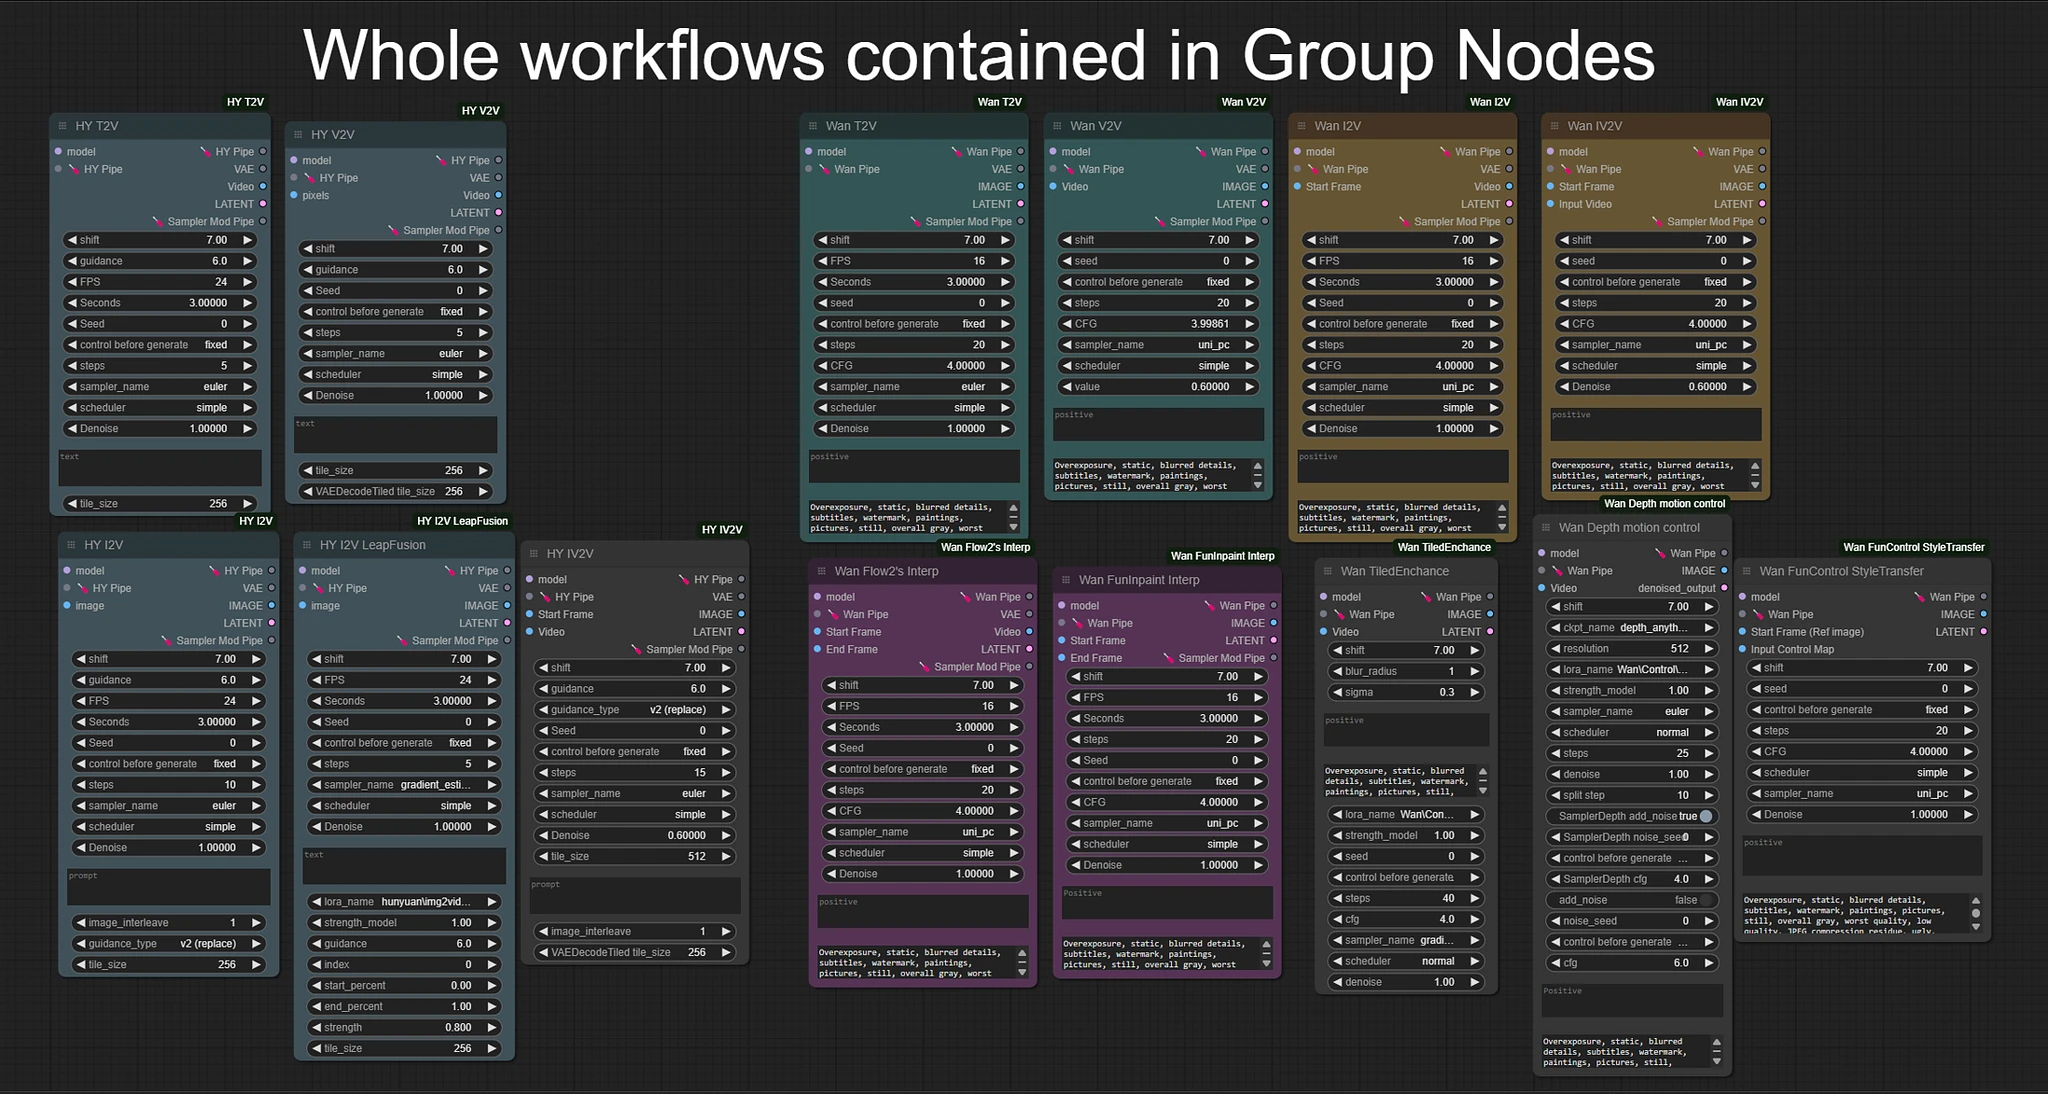This screenshot has height=1094, width=2048.
Task: Open sampler_name uni_pc combo in Wan V2V
Action: tap(1158, 345)
